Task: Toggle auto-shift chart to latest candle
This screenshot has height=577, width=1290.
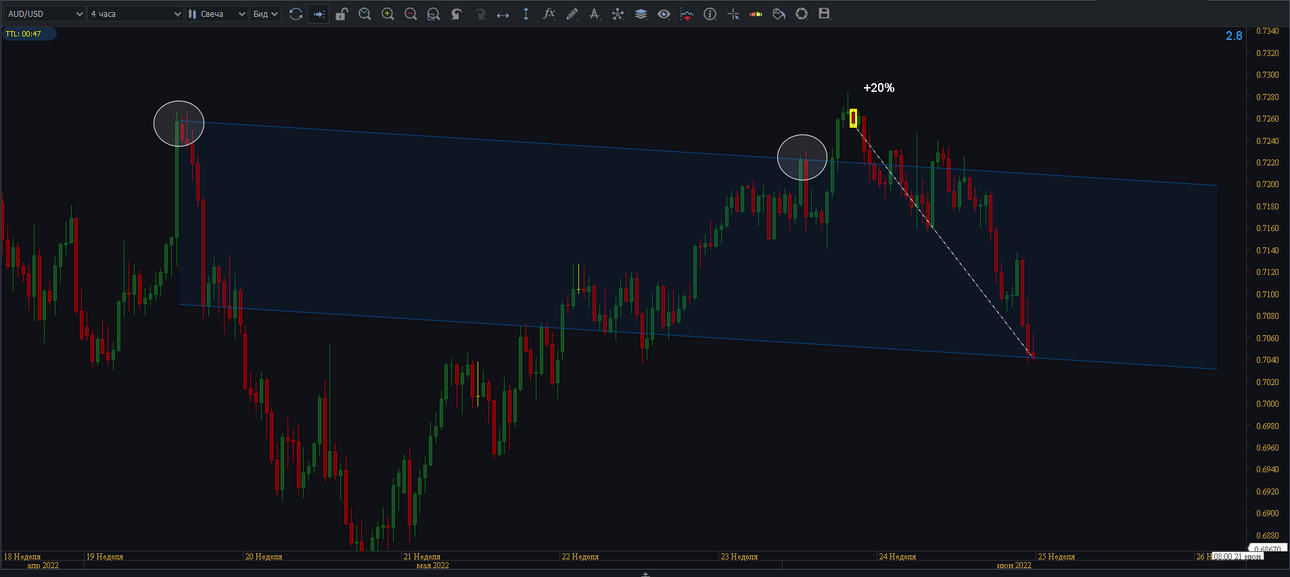Action: point(319,14)
